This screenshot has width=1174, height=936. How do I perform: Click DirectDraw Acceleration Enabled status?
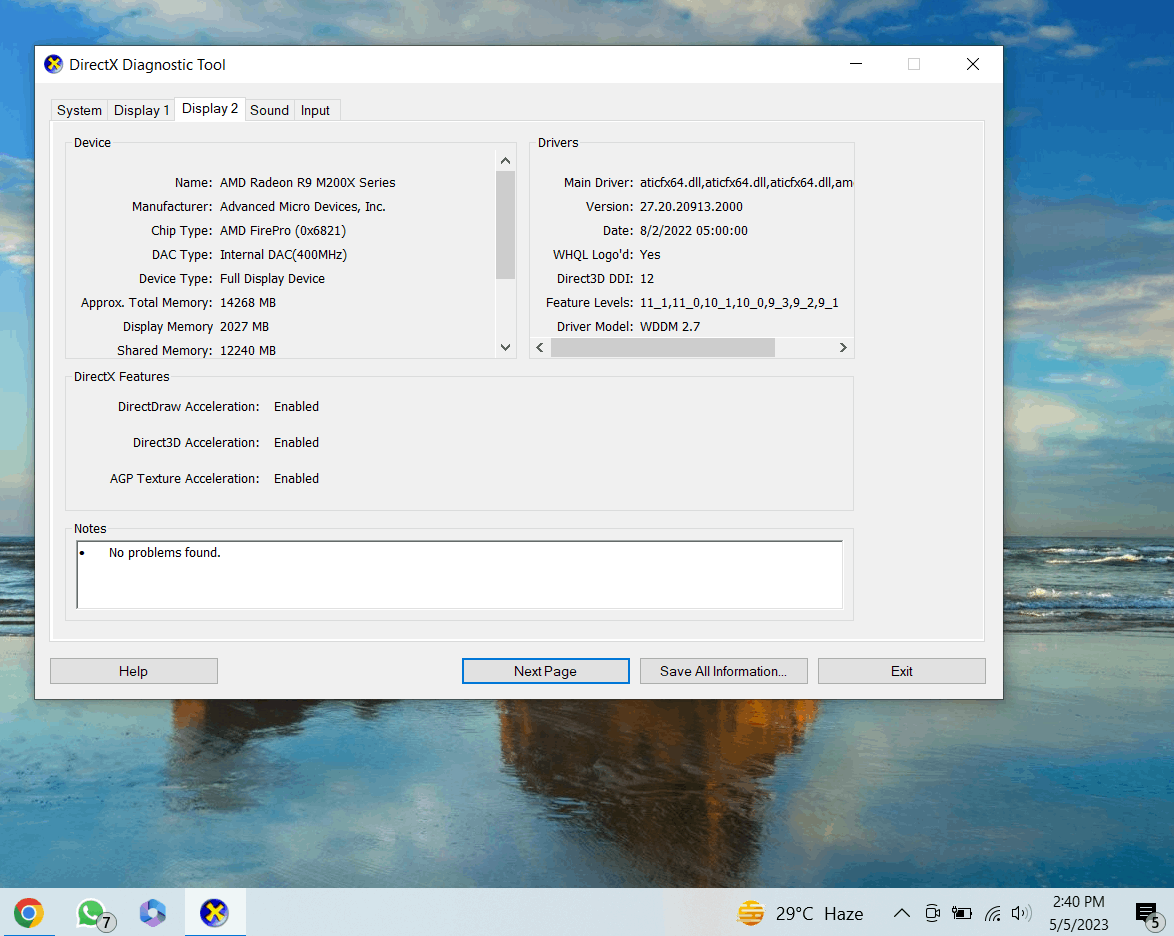[x=296, y=407]
